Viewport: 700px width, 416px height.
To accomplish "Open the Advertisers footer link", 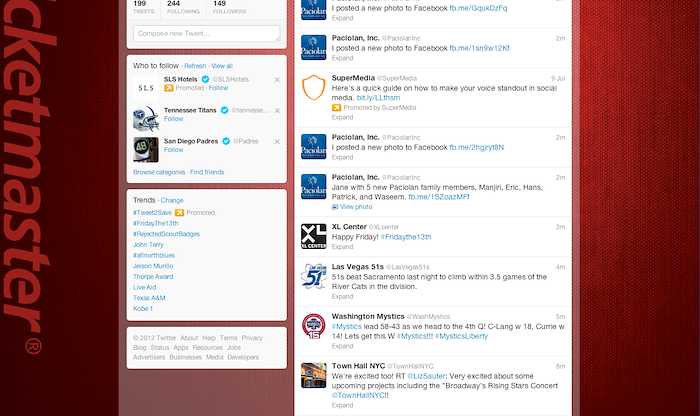I will tap(149, 357).
